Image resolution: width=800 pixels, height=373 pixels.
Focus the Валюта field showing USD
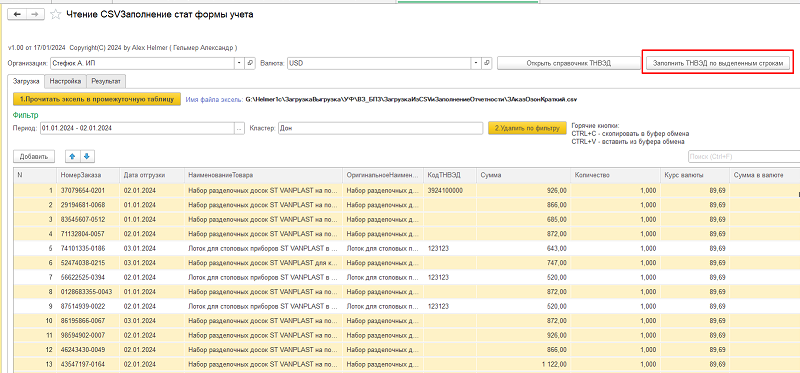point(379,63)
